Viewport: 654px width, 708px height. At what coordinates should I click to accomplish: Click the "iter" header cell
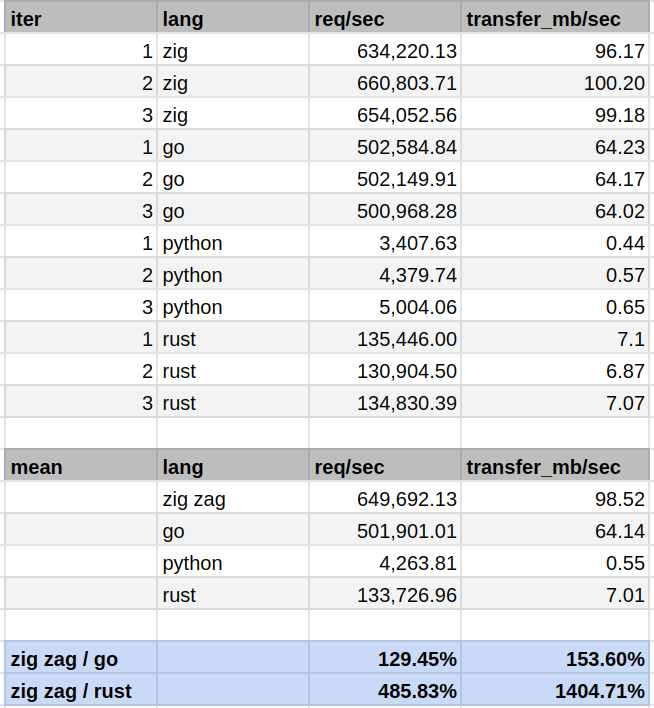tap(80, 19)
